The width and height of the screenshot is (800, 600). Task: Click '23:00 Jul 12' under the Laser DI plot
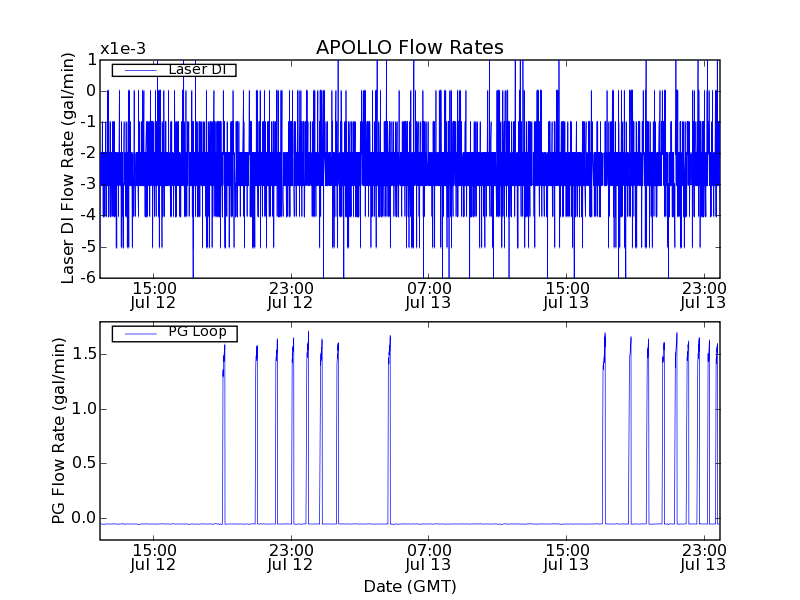coord(291,295)
